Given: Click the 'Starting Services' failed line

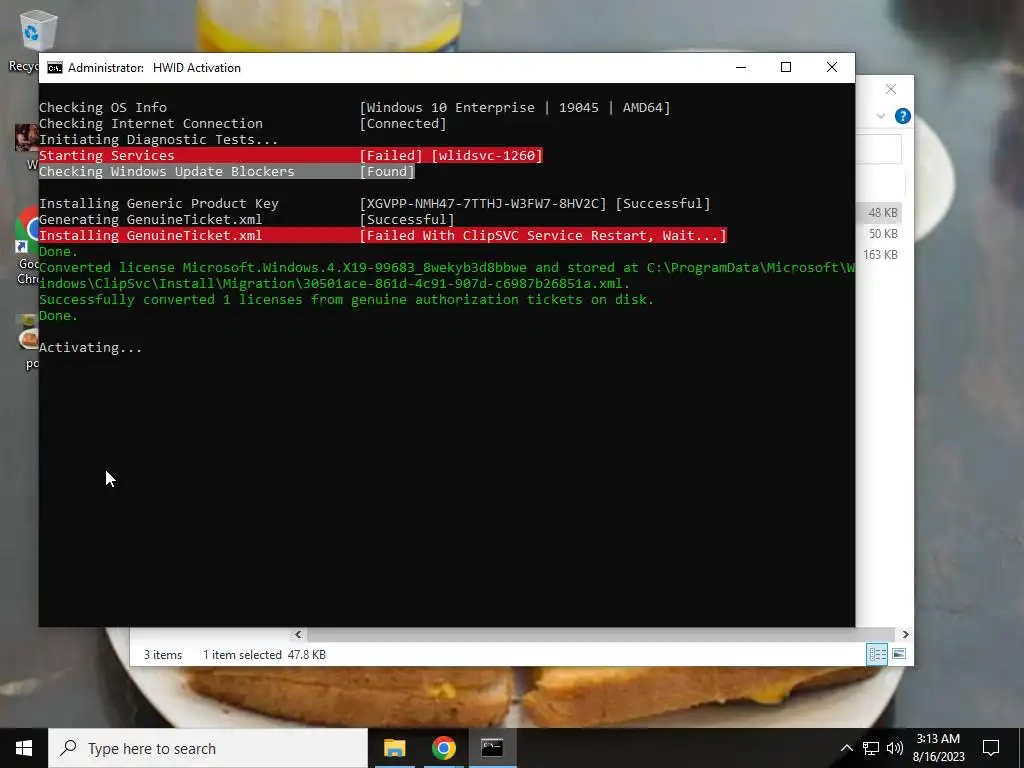Looking at the screenshot, I should tap(291, 155).
